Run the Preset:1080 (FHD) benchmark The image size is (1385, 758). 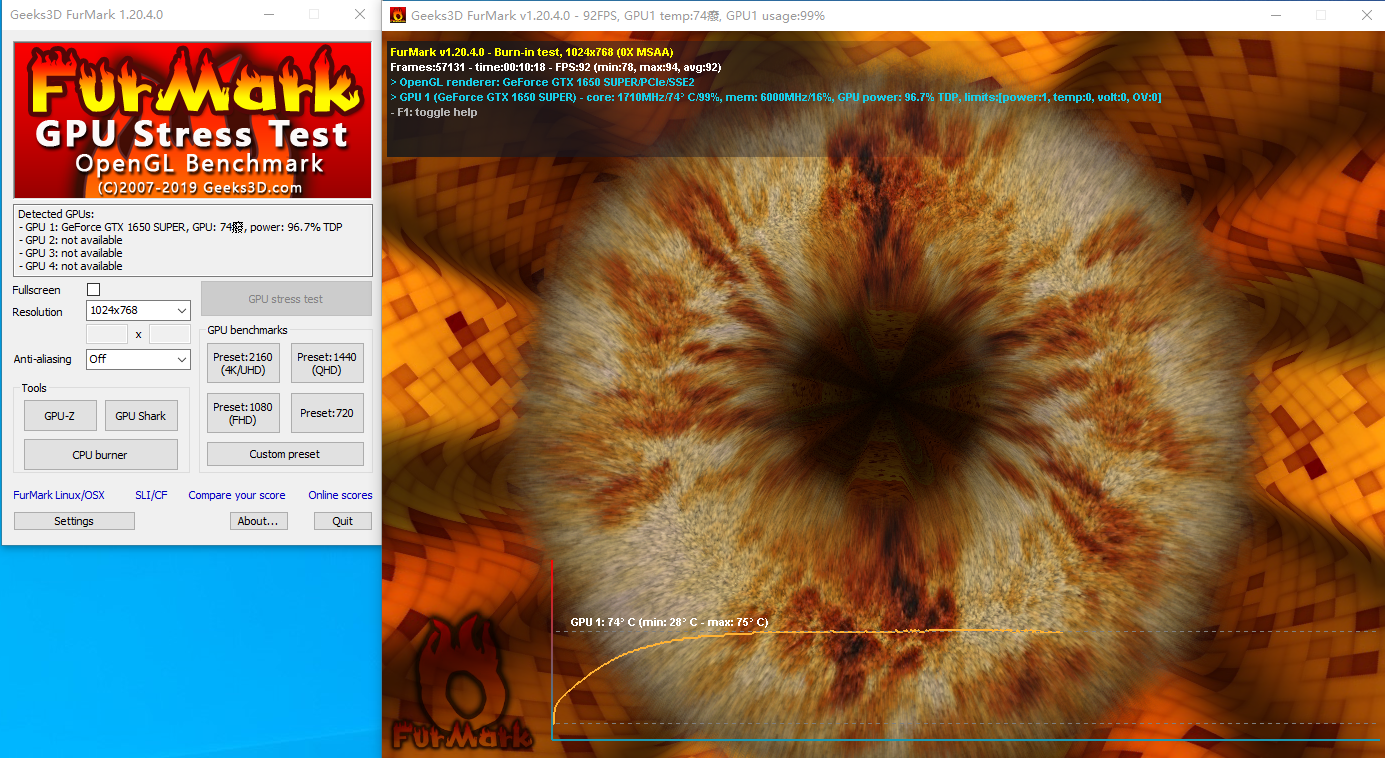coord(243,413)
